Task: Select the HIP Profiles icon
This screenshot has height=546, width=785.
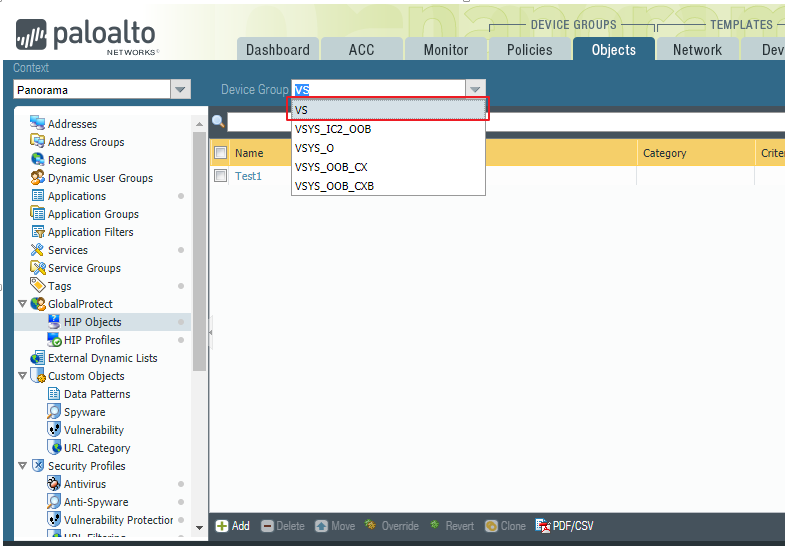Action: click(x=54, y=339)
